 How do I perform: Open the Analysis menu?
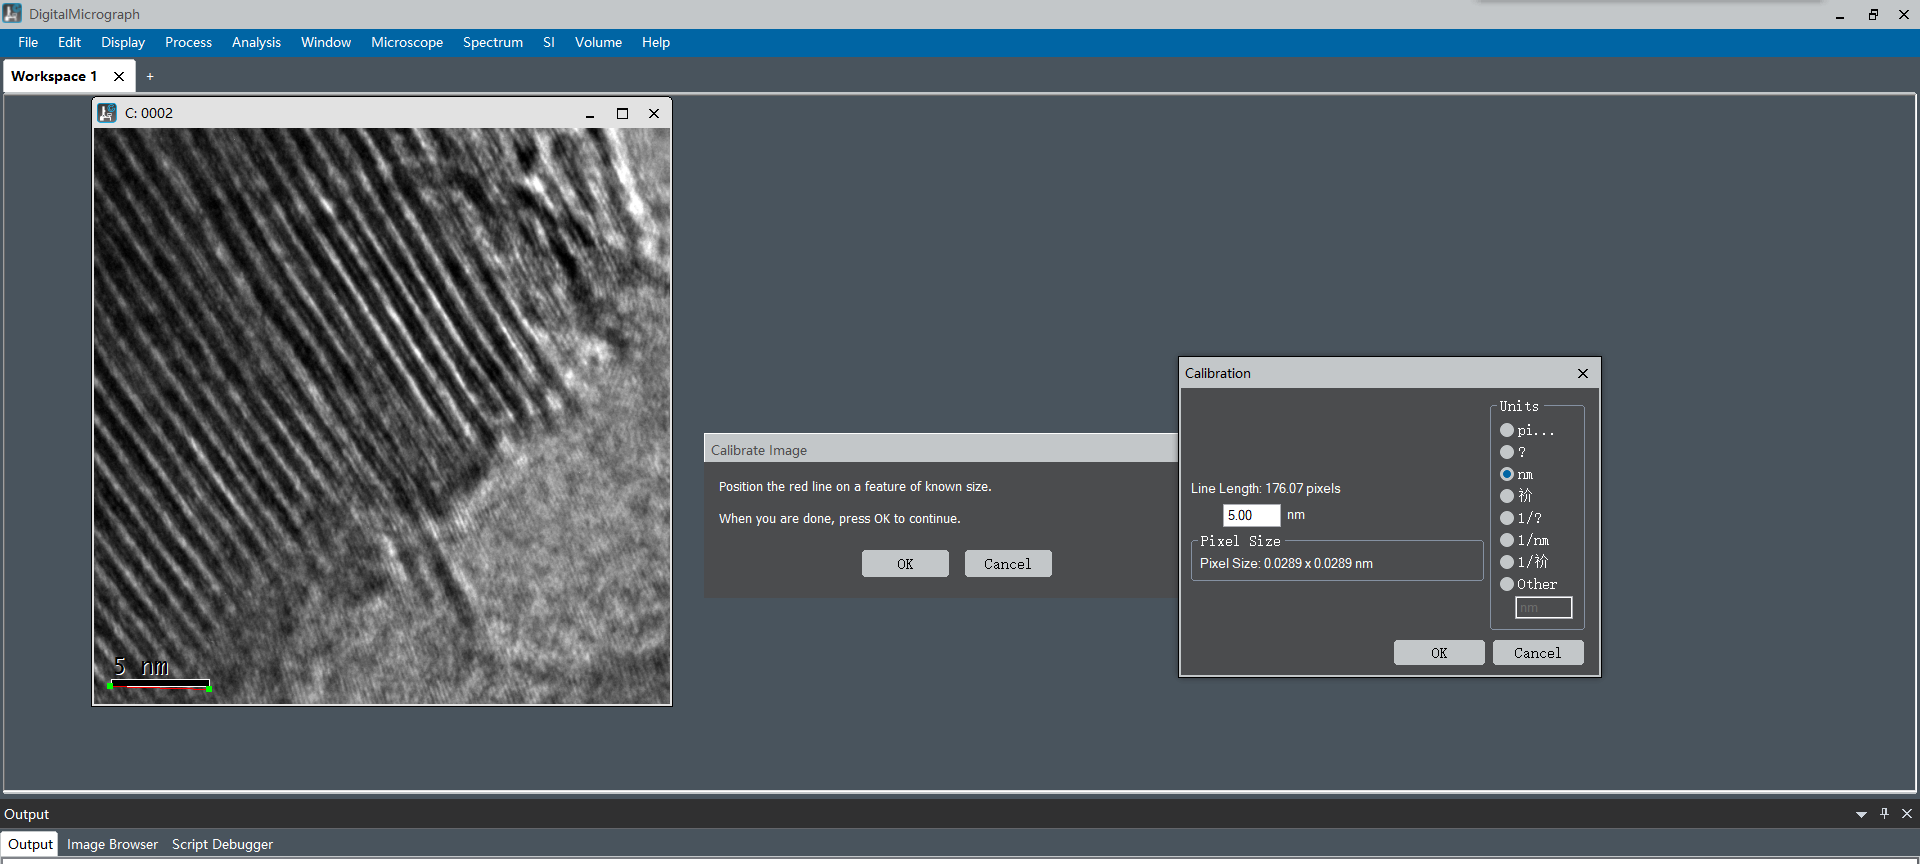point(256,42)
